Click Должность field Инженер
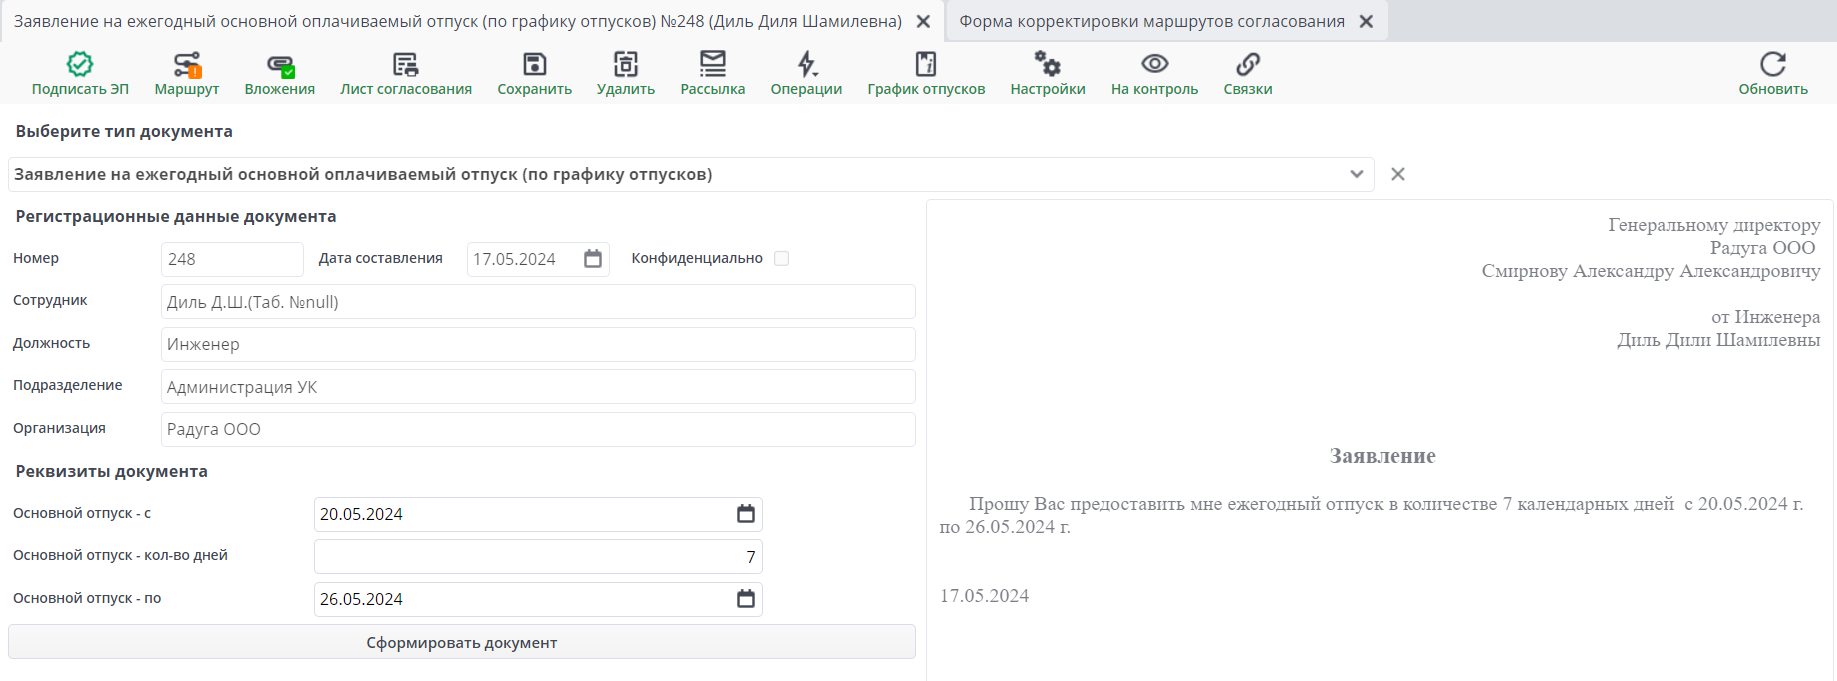 pos(538,344)
